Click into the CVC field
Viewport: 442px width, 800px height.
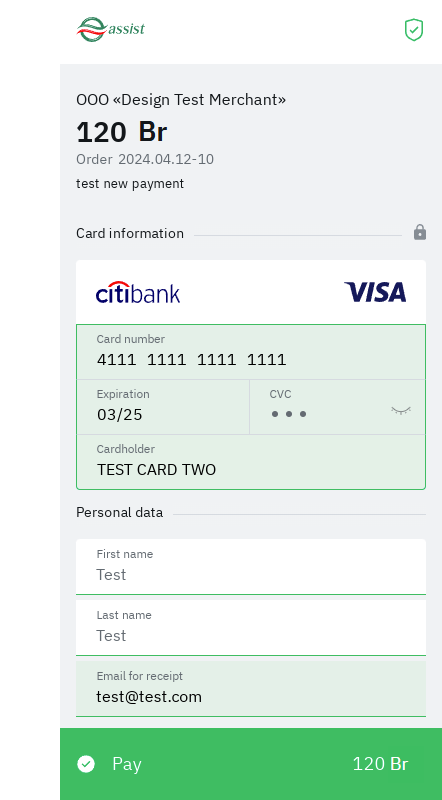[x=337, y=407]
